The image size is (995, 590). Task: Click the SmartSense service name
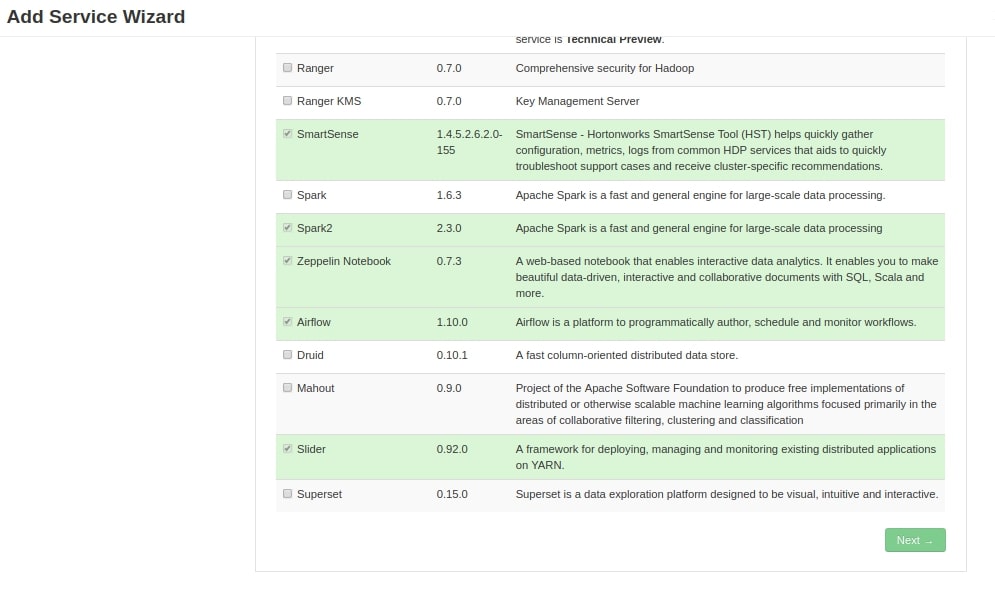pyautogui.click(x=327, y=134)
